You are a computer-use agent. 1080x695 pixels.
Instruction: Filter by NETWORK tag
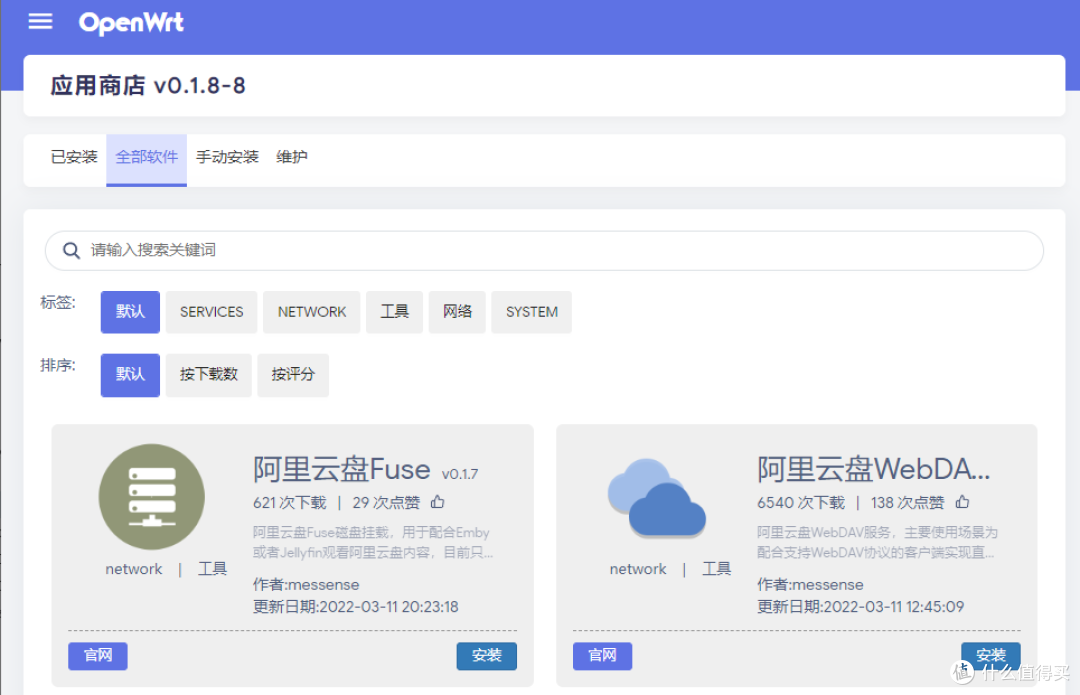tap(311, 312)
